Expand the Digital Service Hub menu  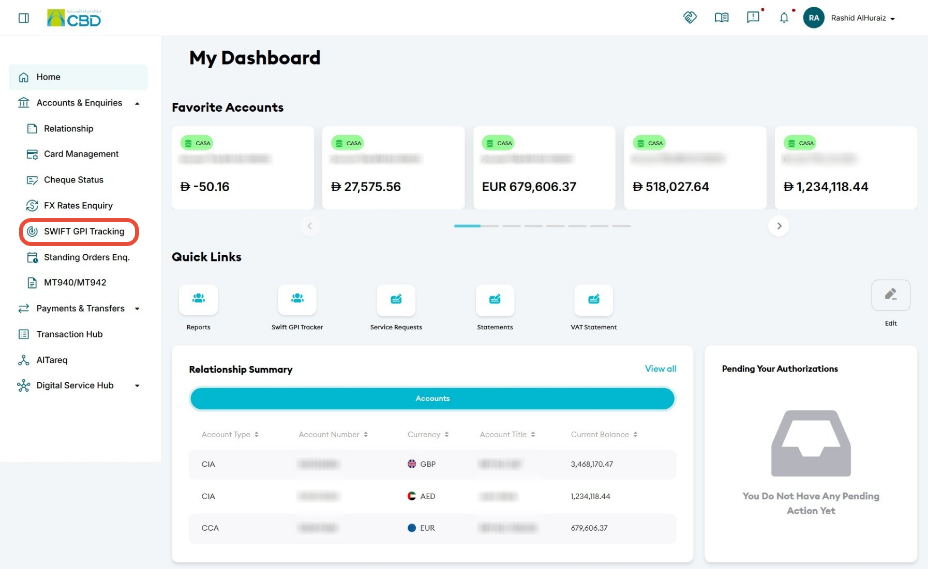[137, 385]
